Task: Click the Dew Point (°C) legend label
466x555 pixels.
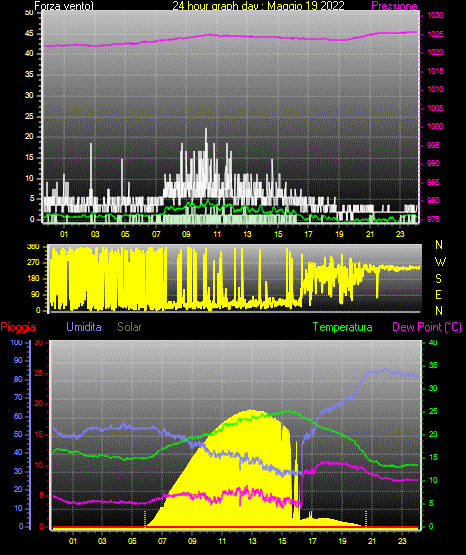Action: pos(427,327)
